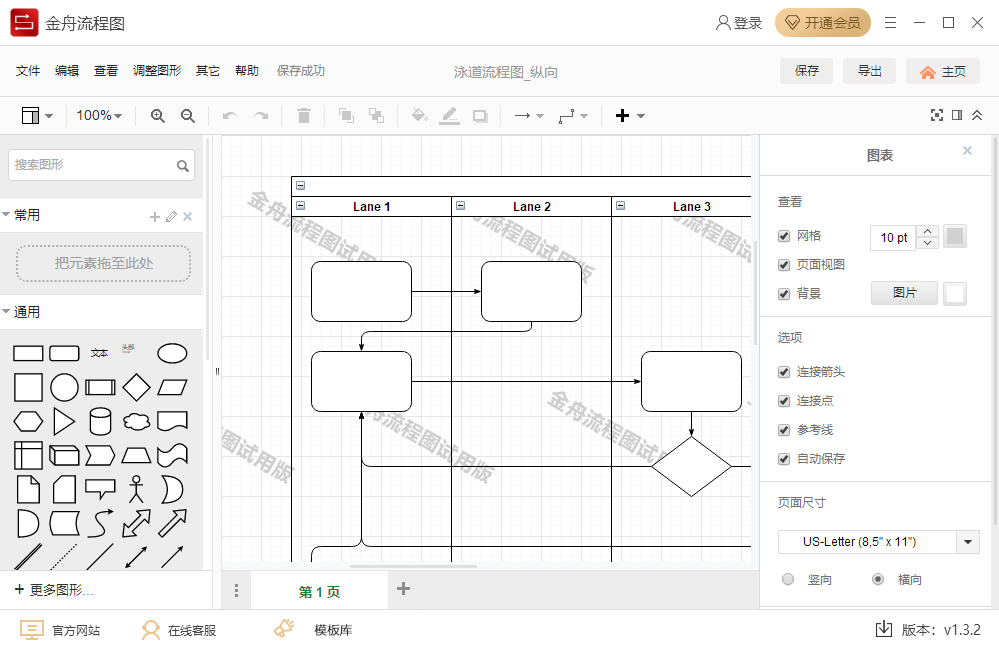Click the zoom out magnifier icon
The height and width of the screenshot is (650, 999).
[x=187, y=116]
